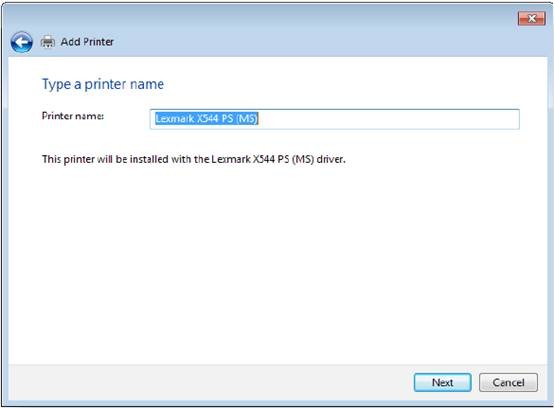Image resolution: width=554 pixels, height=408 pixels.
Task: Click the driver installation notice sentence
Action: 194,159
